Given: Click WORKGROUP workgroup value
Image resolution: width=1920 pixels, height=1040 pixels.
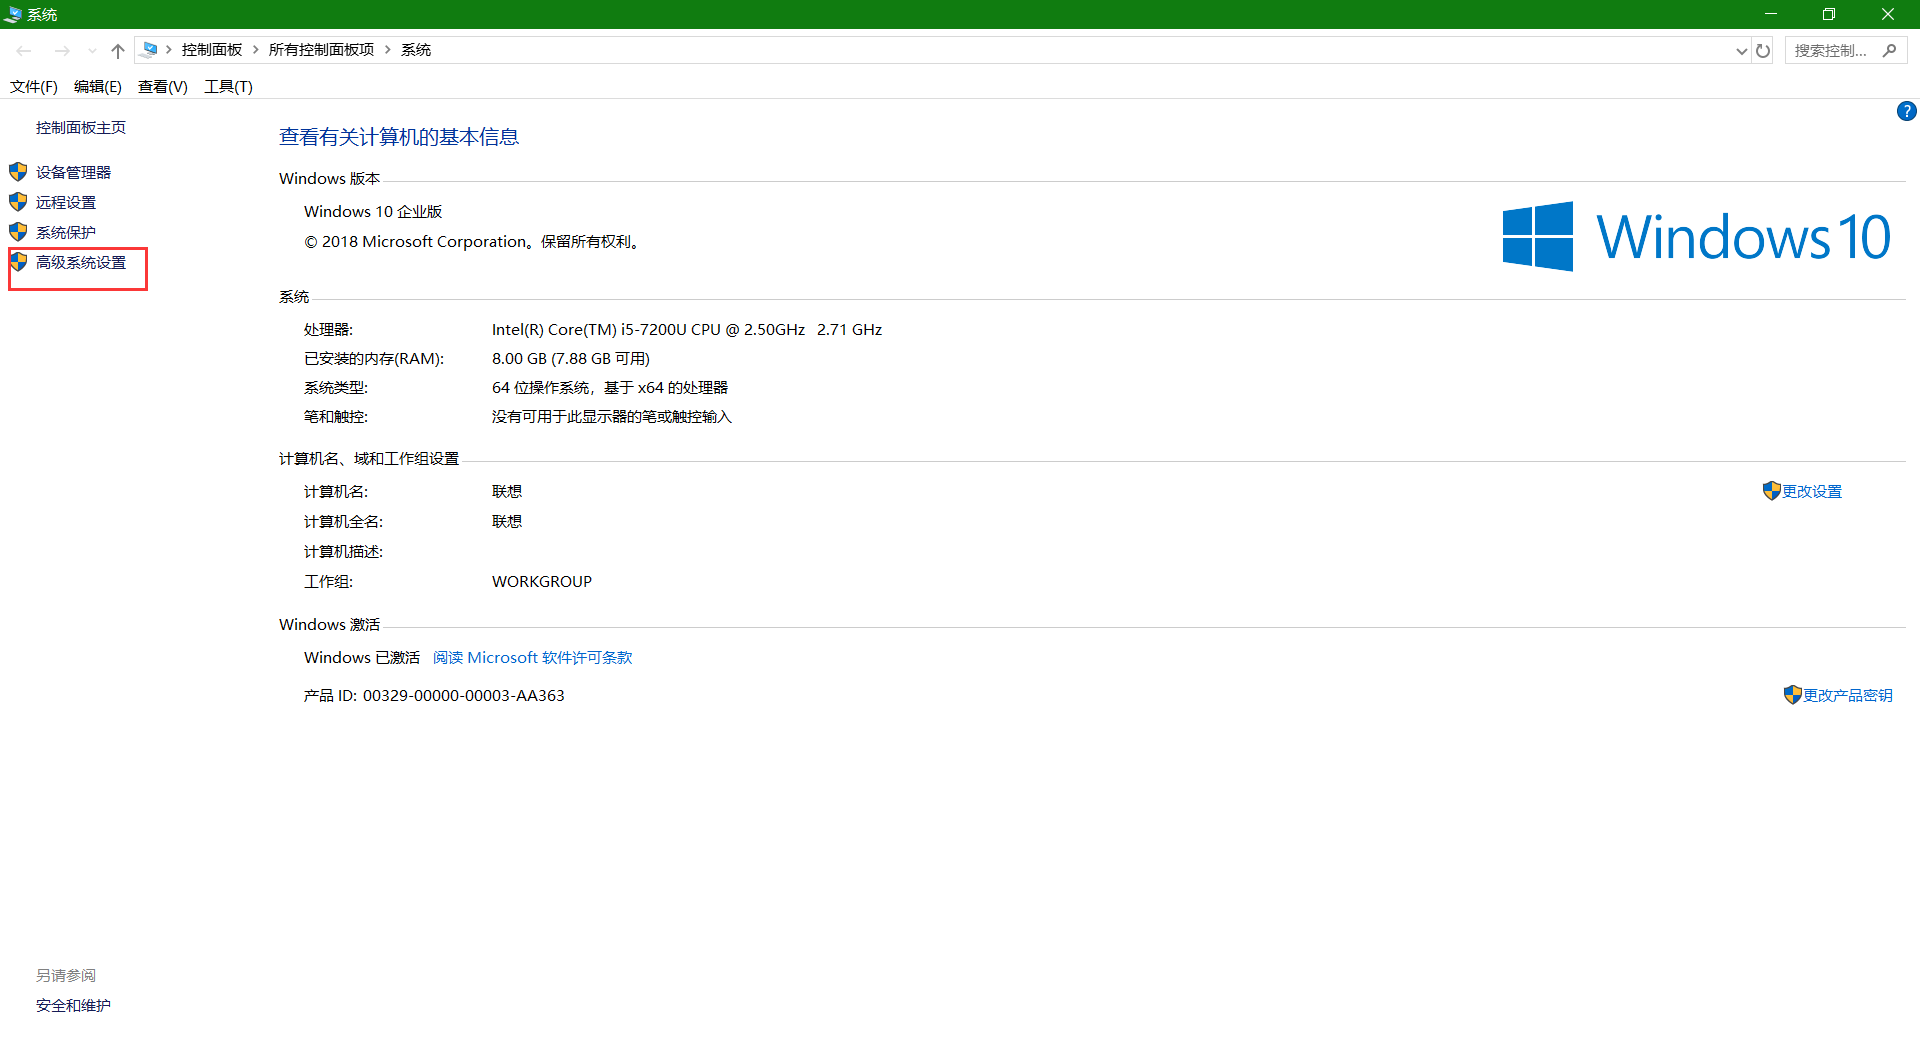Looking at the screenshot, I should click(542, 581).
